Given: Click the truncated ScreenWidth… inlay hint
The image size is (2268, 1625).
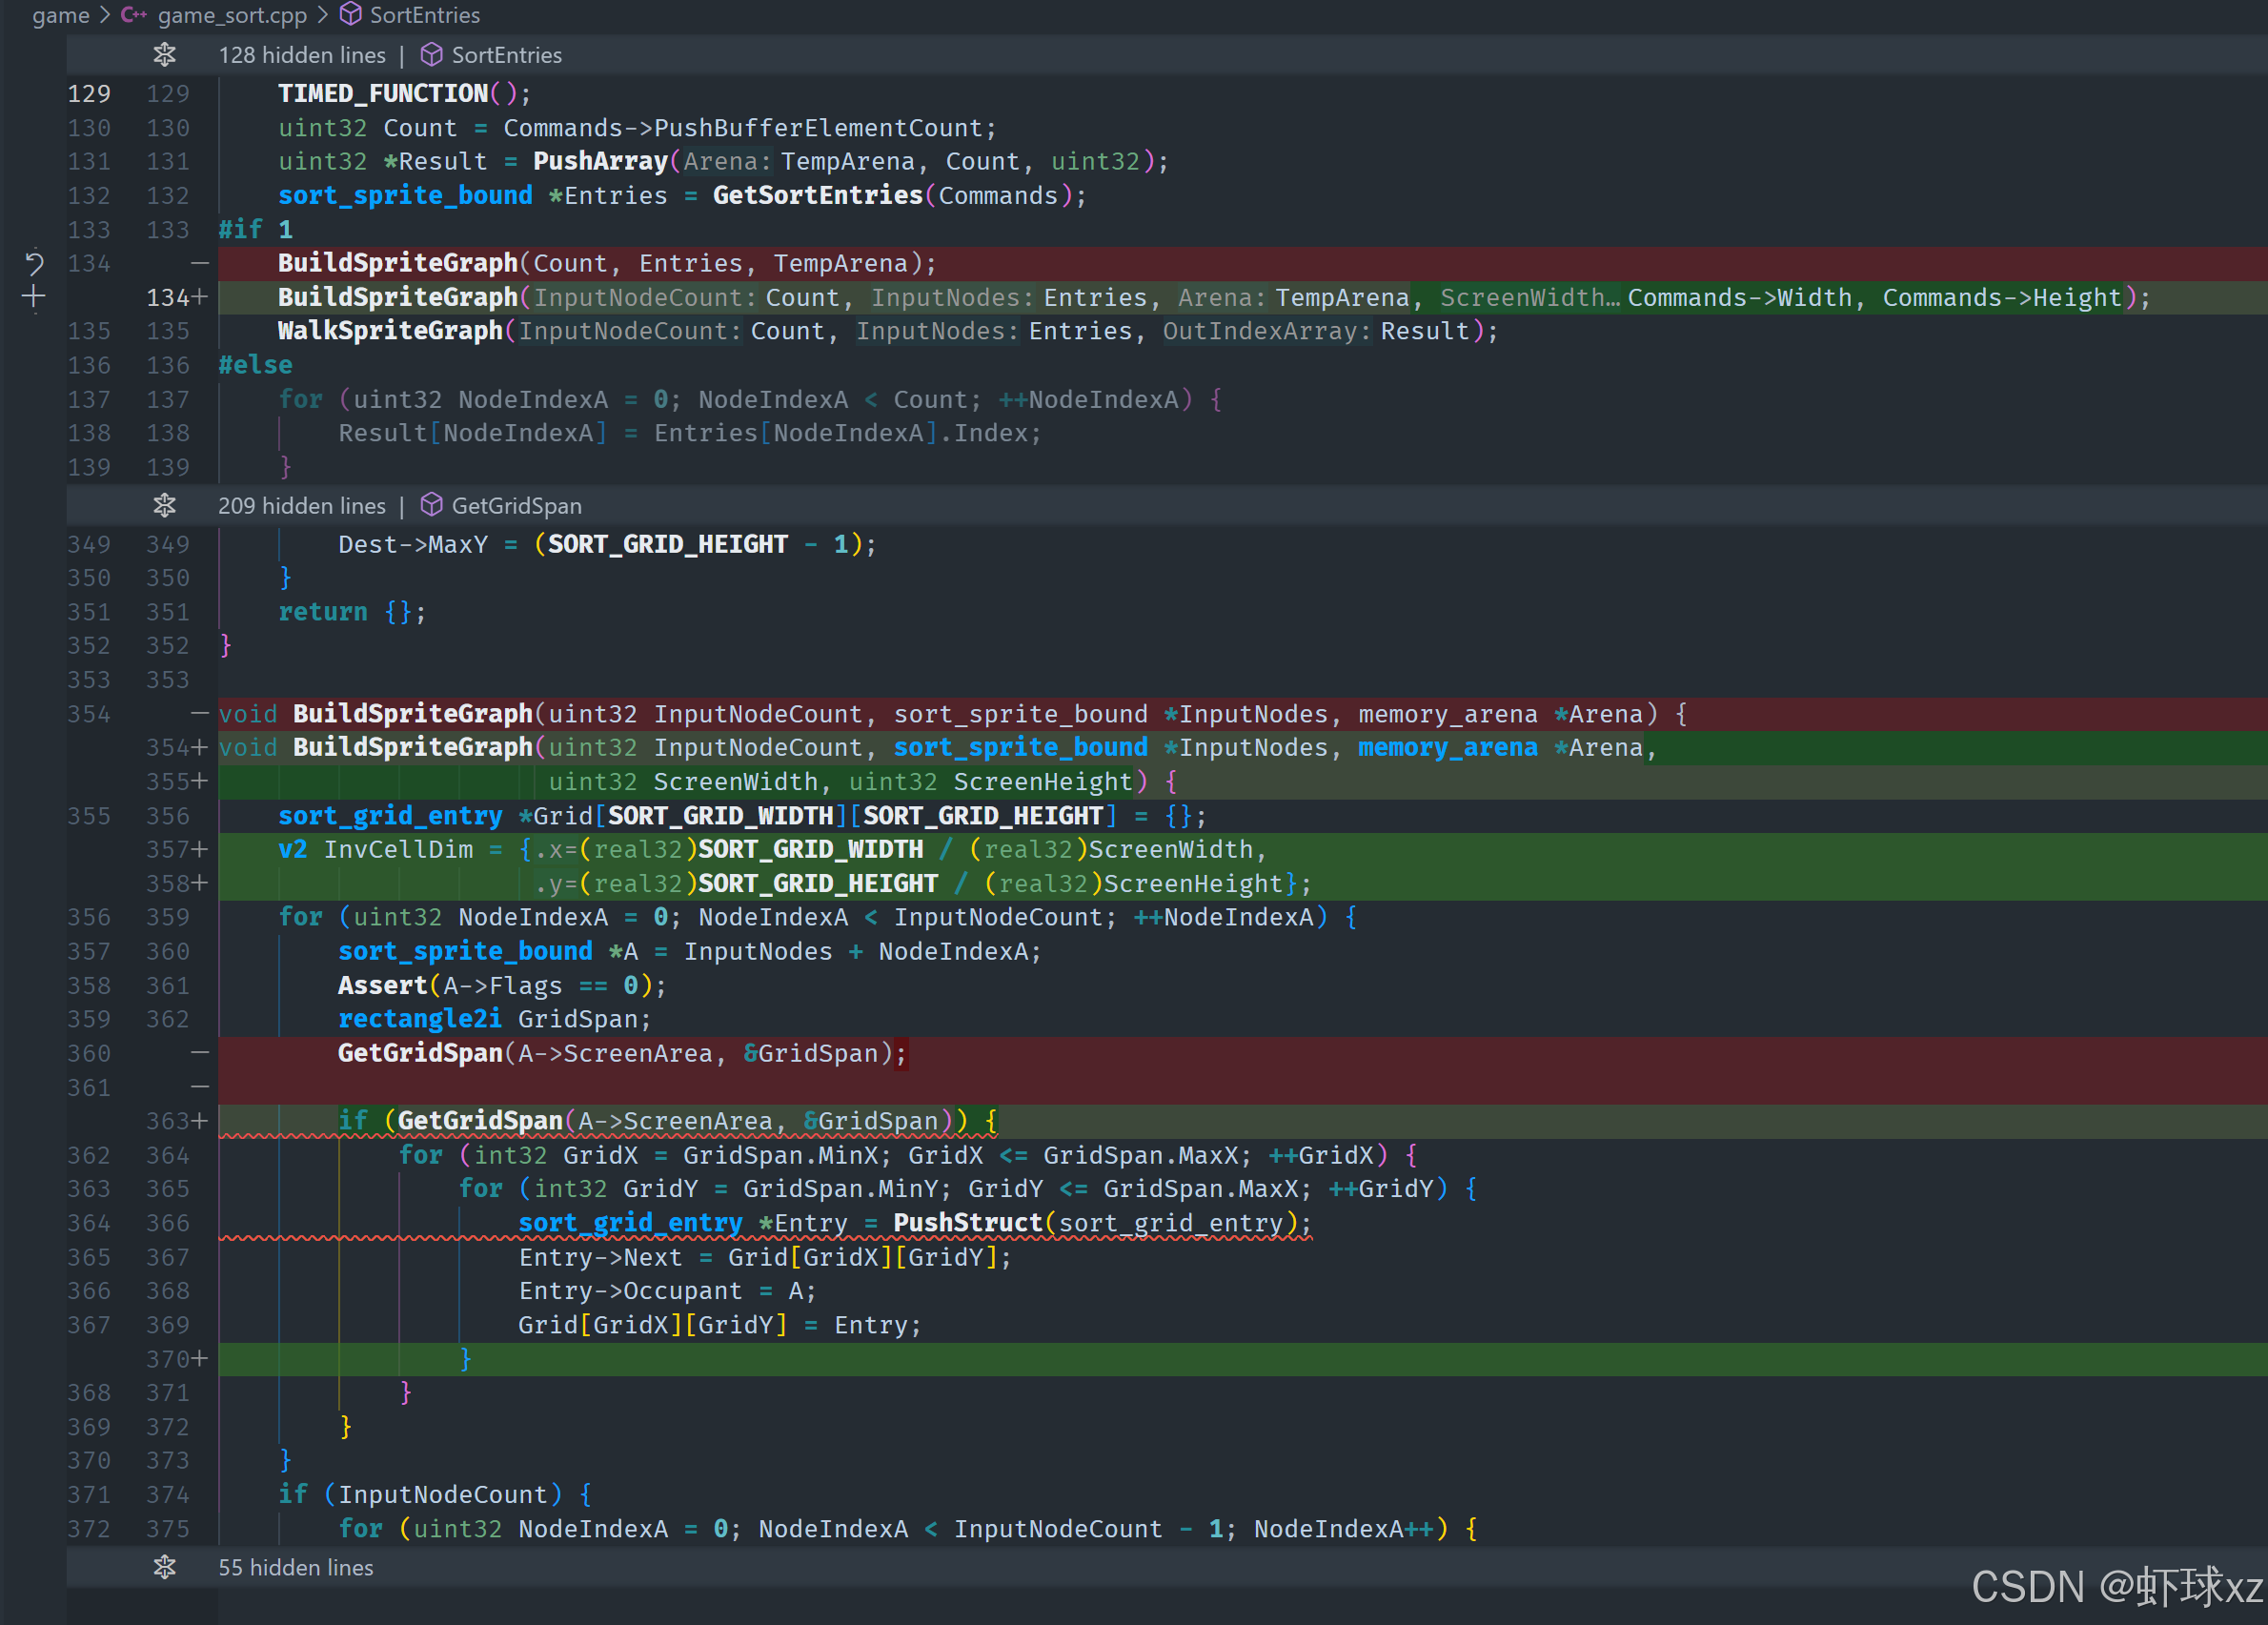Looking at the screenshot, I should (x=1529, y=298).
